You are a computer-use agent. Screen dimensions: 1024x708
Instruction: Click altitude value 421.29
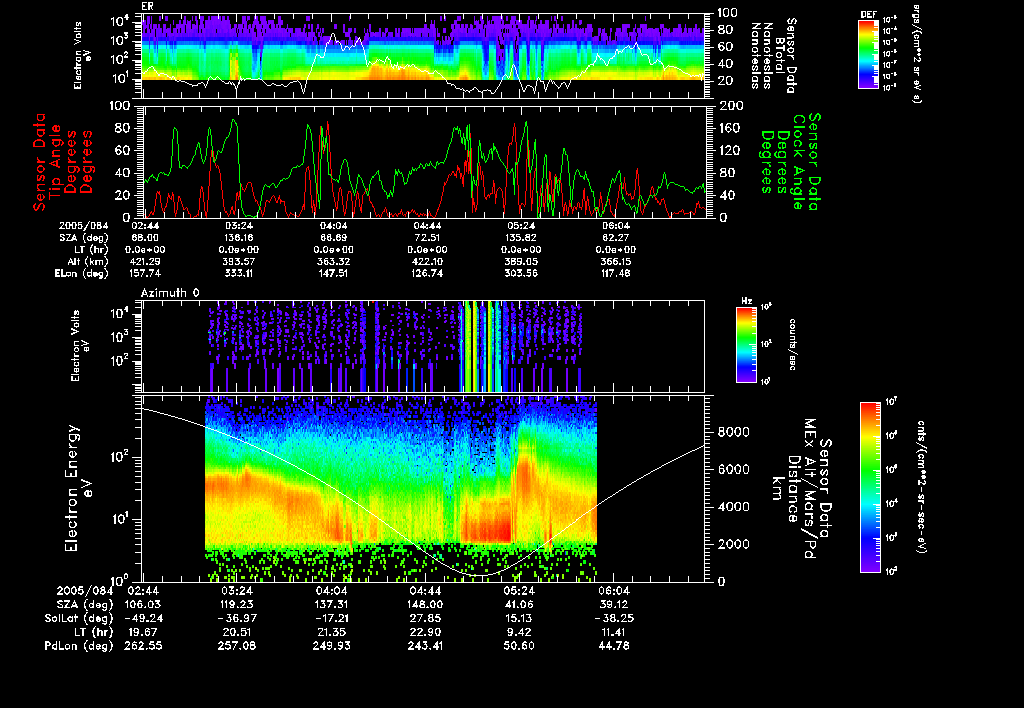(x=145, y=262)
